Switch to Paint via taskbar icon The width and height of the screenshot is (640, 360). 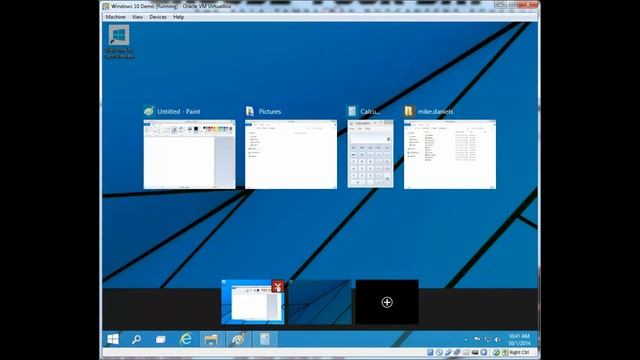238,339
